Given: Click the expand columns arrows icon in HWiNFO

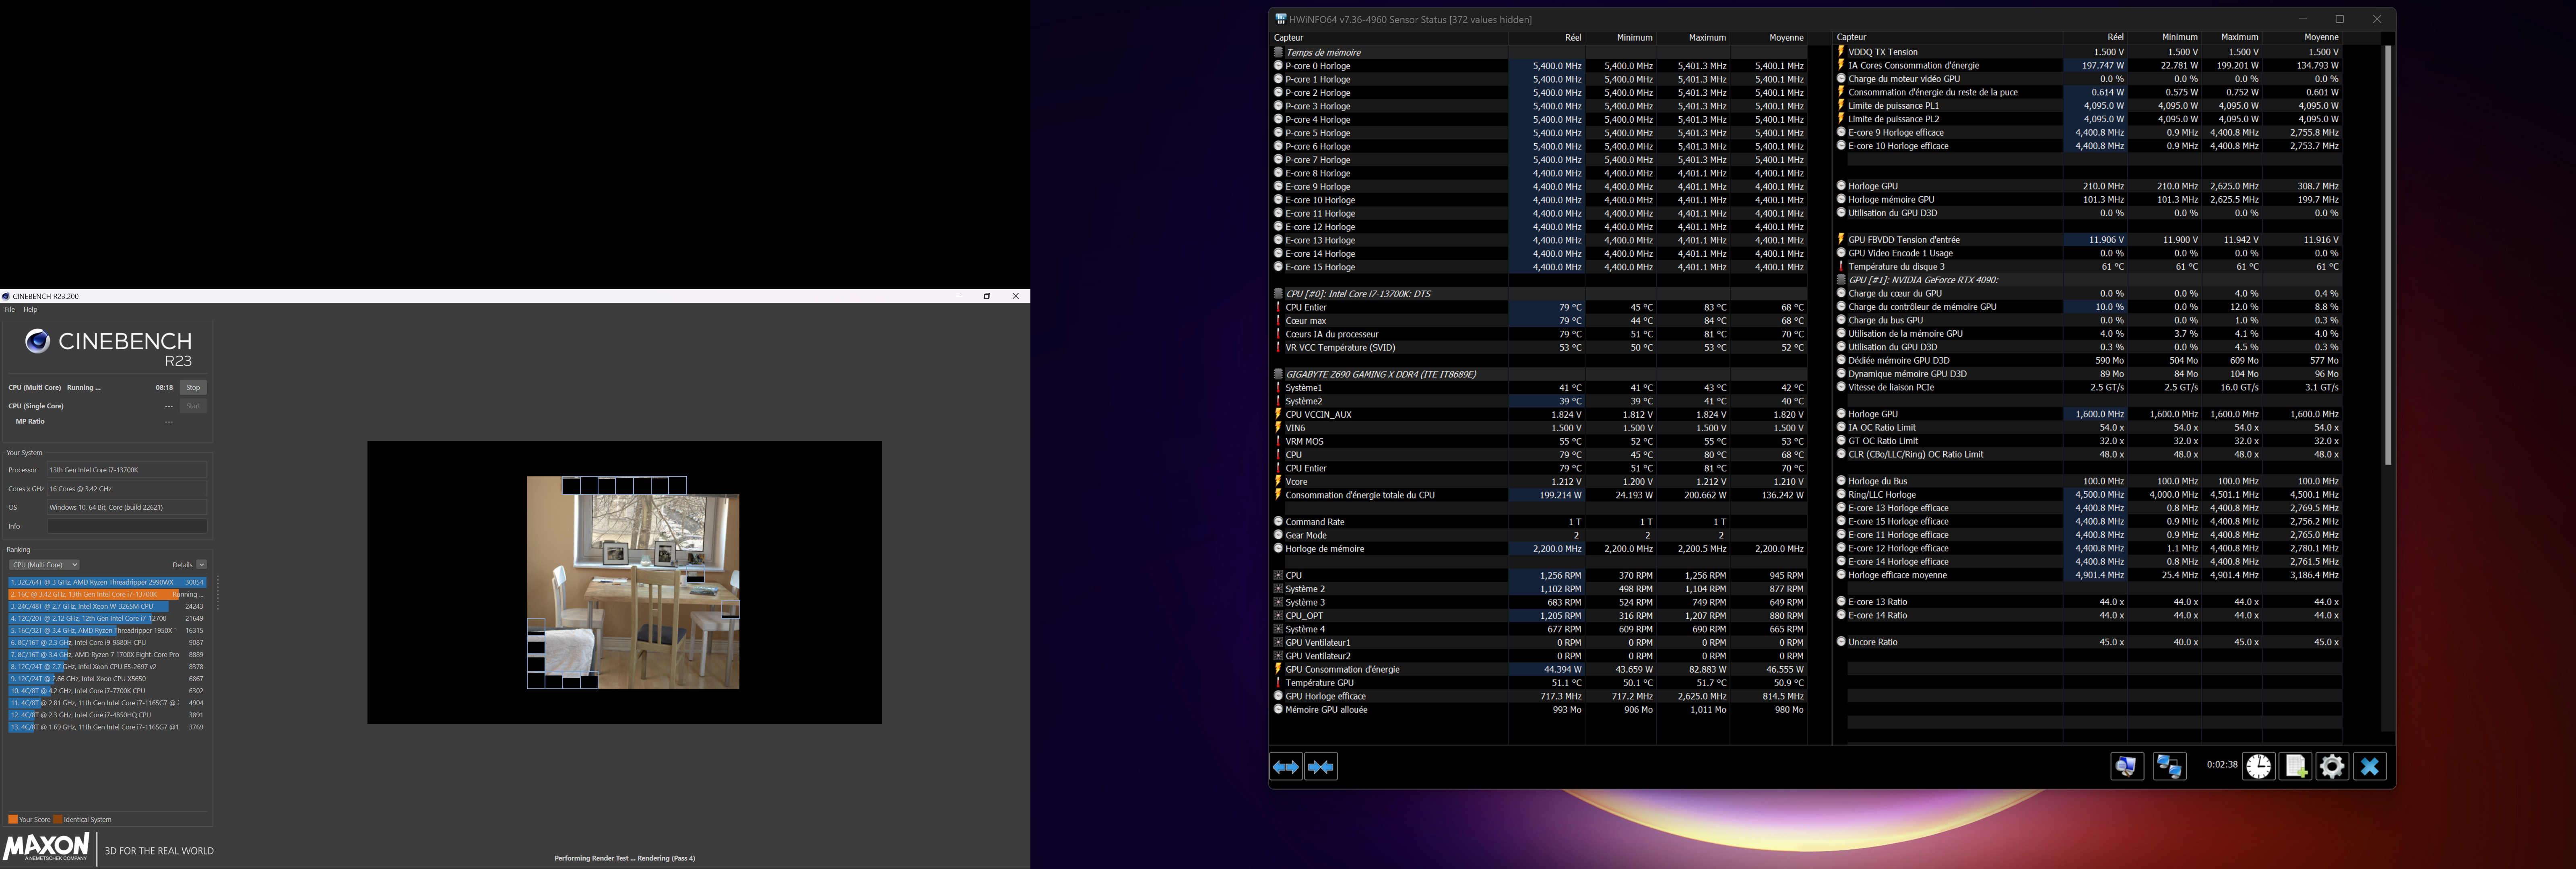Looking at the screenshot, I should [x=1286, y=767].
